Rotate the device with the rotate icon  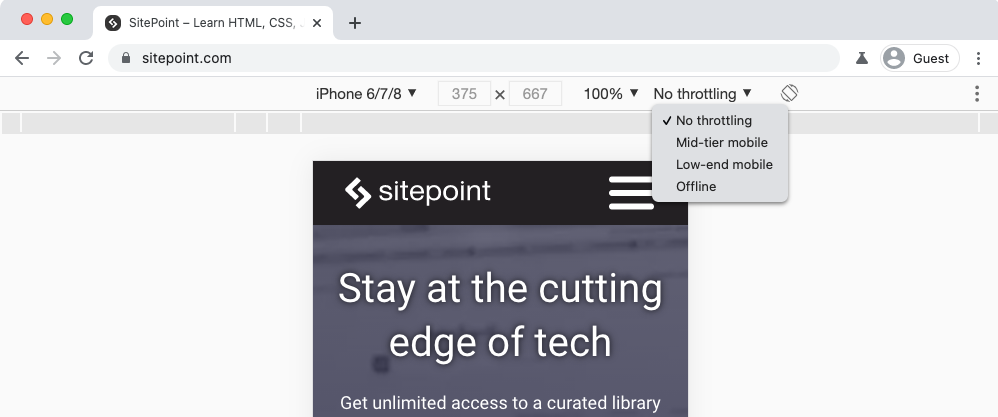(x=789, y=94)
